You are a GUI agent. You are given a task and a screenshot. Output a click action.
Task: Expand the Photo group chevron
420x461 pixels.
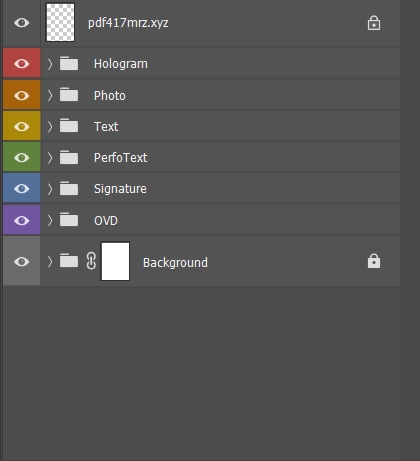(50, 95)
